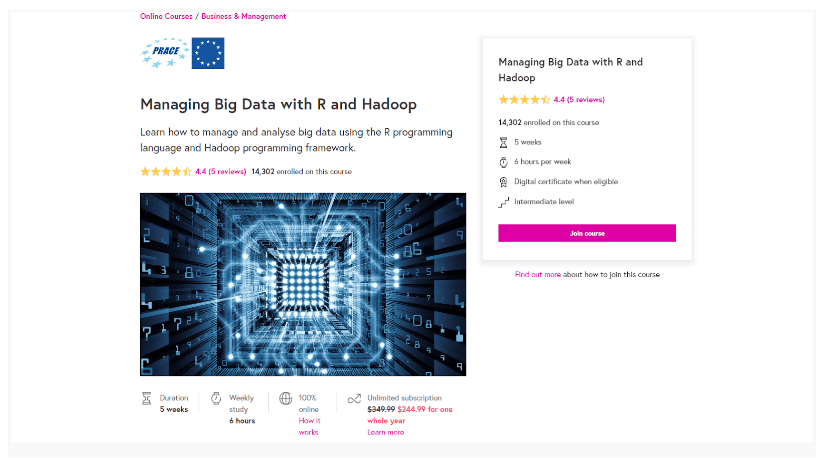820x458 pixels.
Task: Click the certificate icon in sidebar card
Action: click(x=504, y=182)
